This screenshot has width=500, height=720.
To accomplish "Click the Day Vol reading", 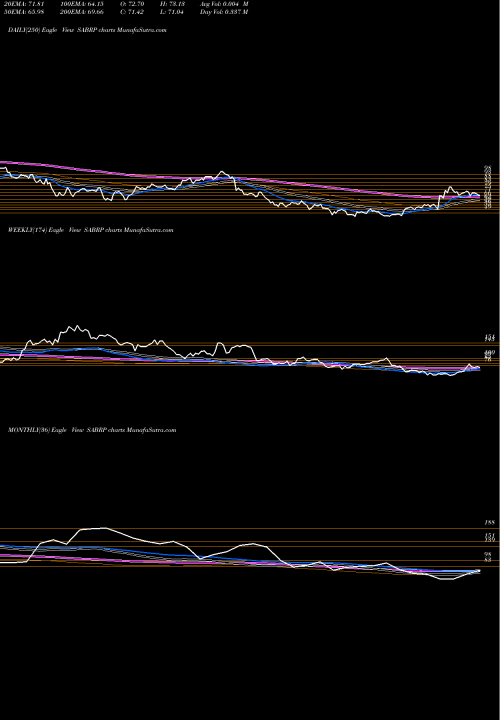I will click(224, 12).
